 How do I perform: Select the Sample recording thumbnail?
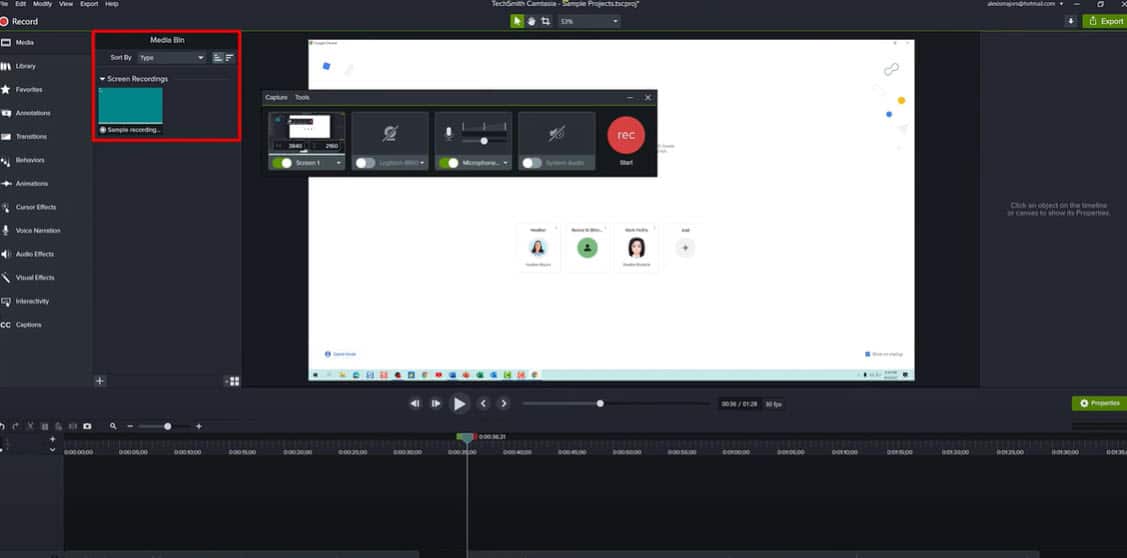[131, 106]
